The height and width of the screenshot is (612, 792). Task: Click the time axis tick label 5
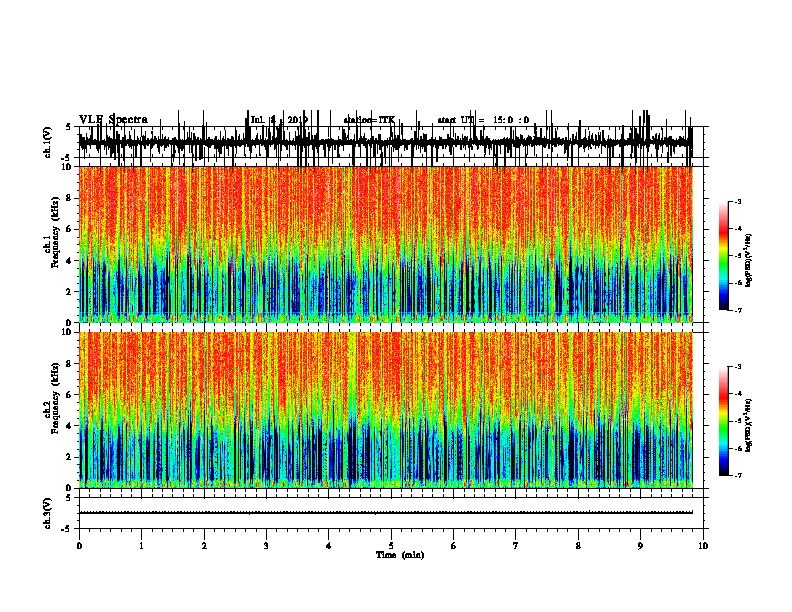click(391, 546)
